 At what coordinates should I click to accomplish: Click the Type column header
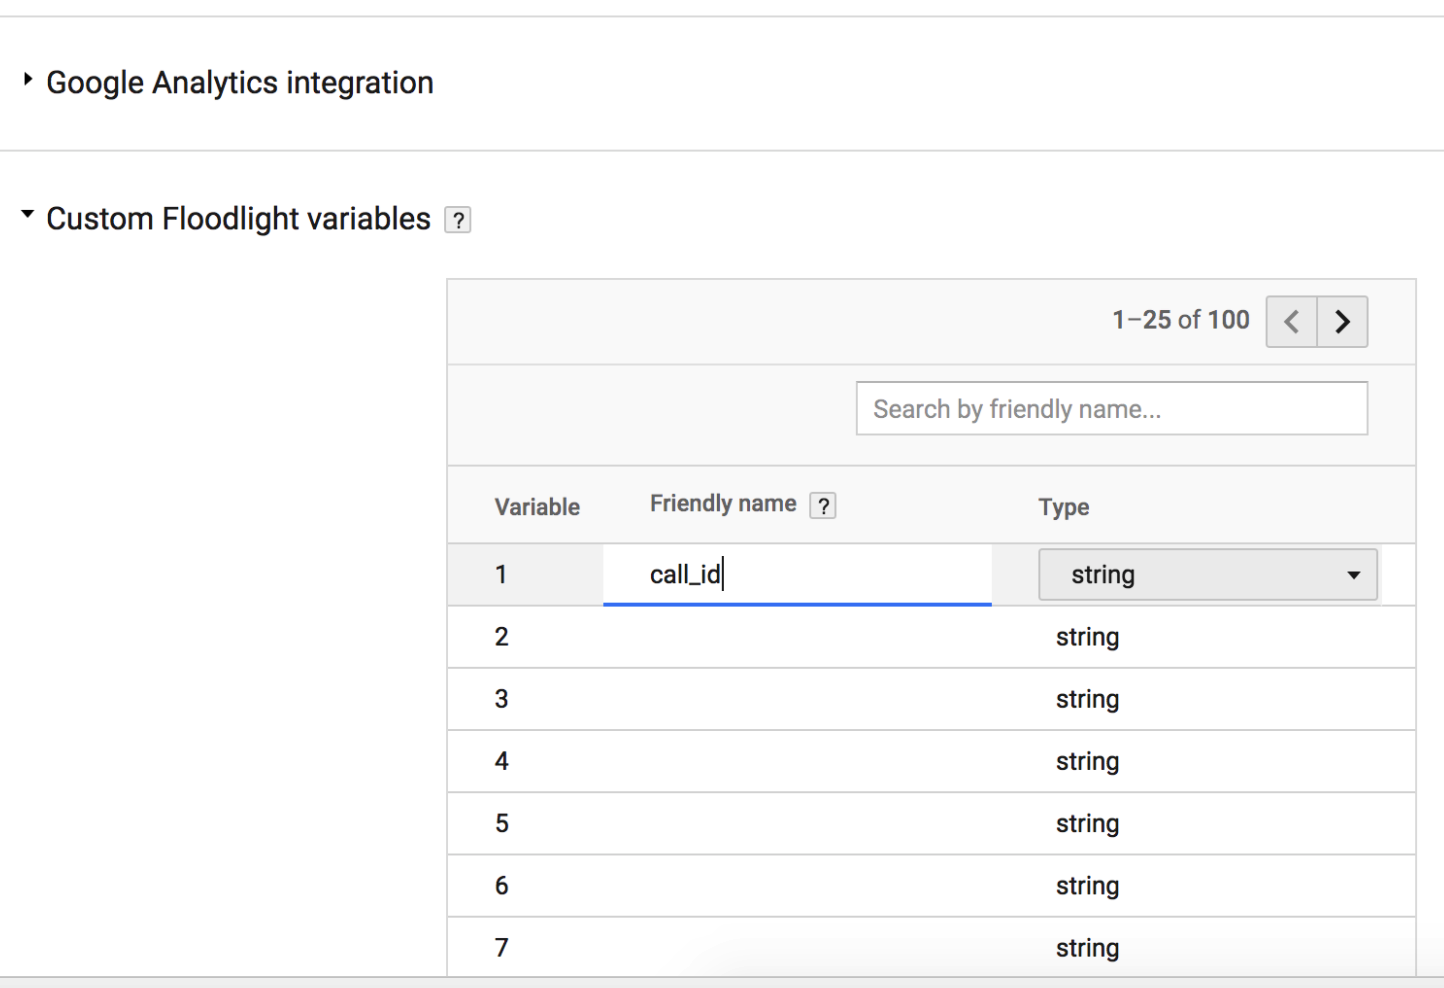(1063, 507)
